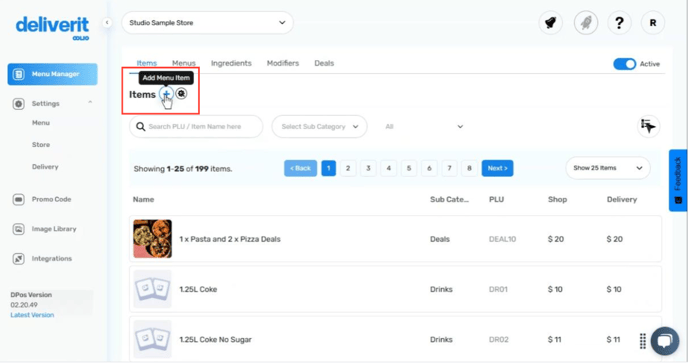Open the Select Sub Category dropdown
The width and height of the screenshot is (688, 363).
tap(319, 126)
